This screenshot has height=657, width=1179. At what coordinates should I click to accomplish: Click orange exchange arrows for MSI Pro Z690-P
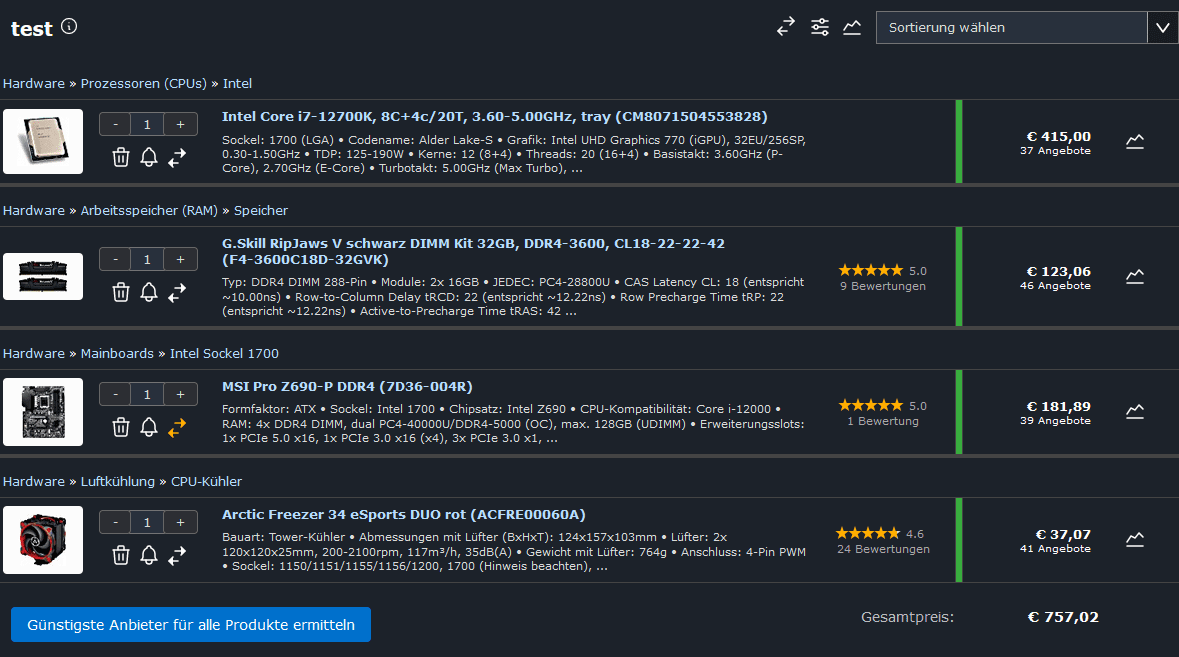click(x=177, y=427)
